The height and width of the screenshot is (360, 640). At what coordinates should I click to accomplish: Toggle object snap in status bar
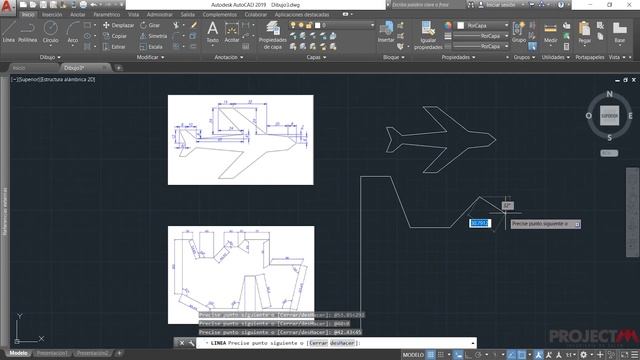coord(522,355)
